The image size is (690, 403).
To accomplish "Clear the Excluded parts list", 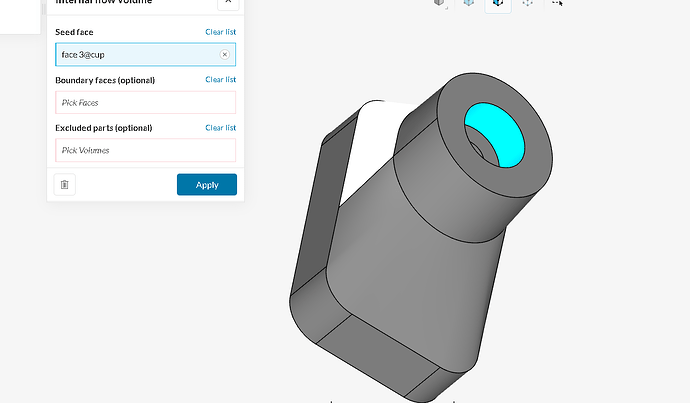I will pyautogui.click(x=220, y=128).
